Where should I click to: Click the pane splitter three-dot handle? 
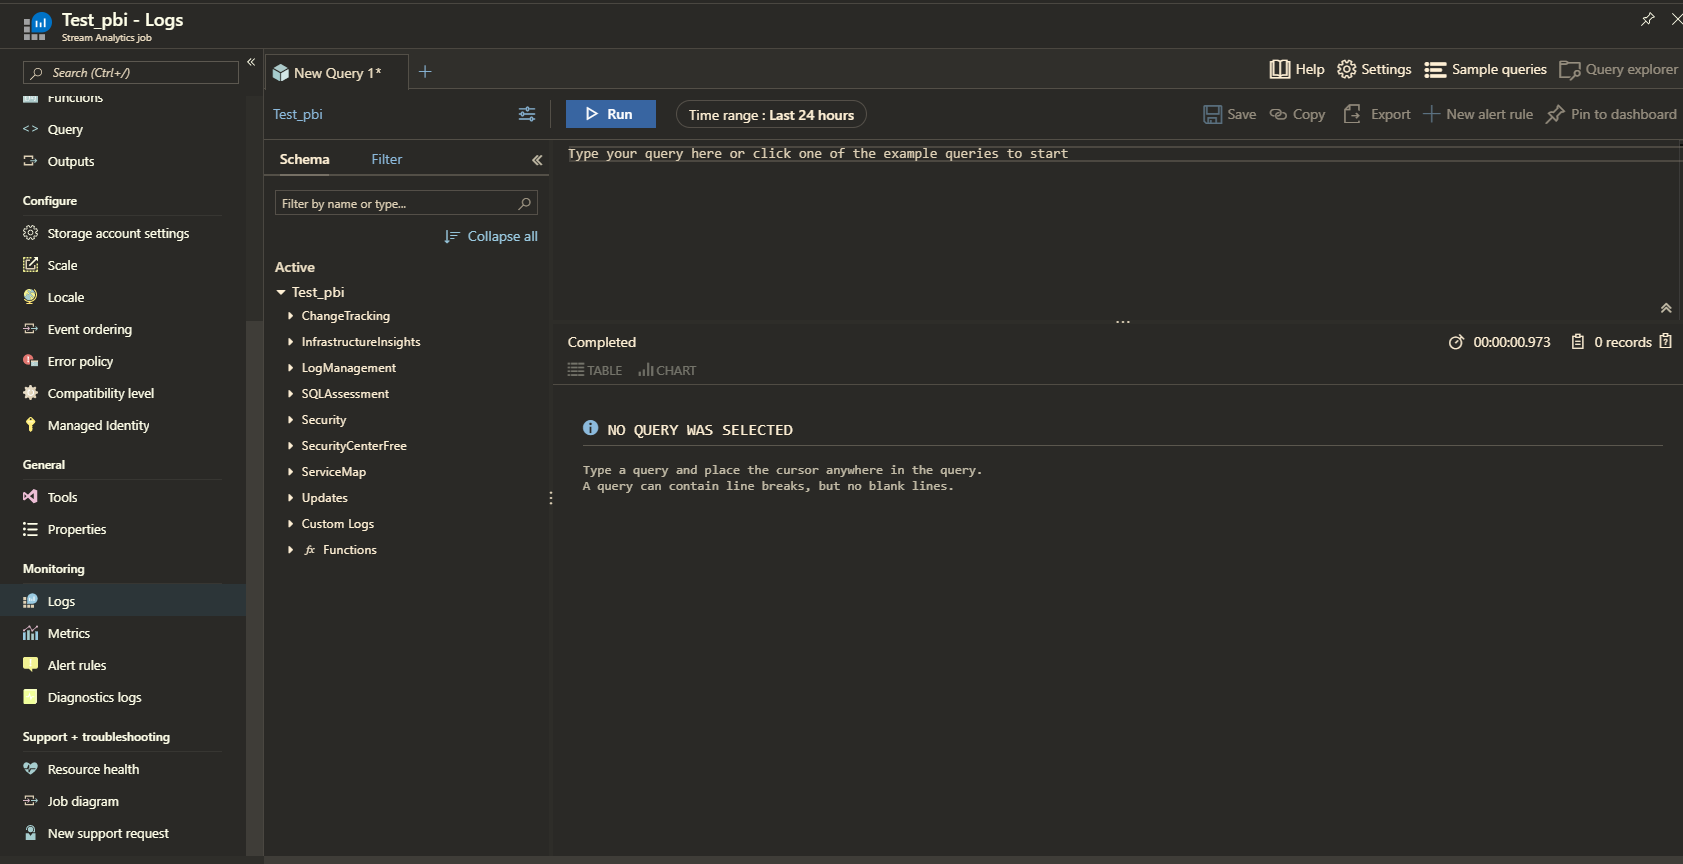[x=551, y=498]
